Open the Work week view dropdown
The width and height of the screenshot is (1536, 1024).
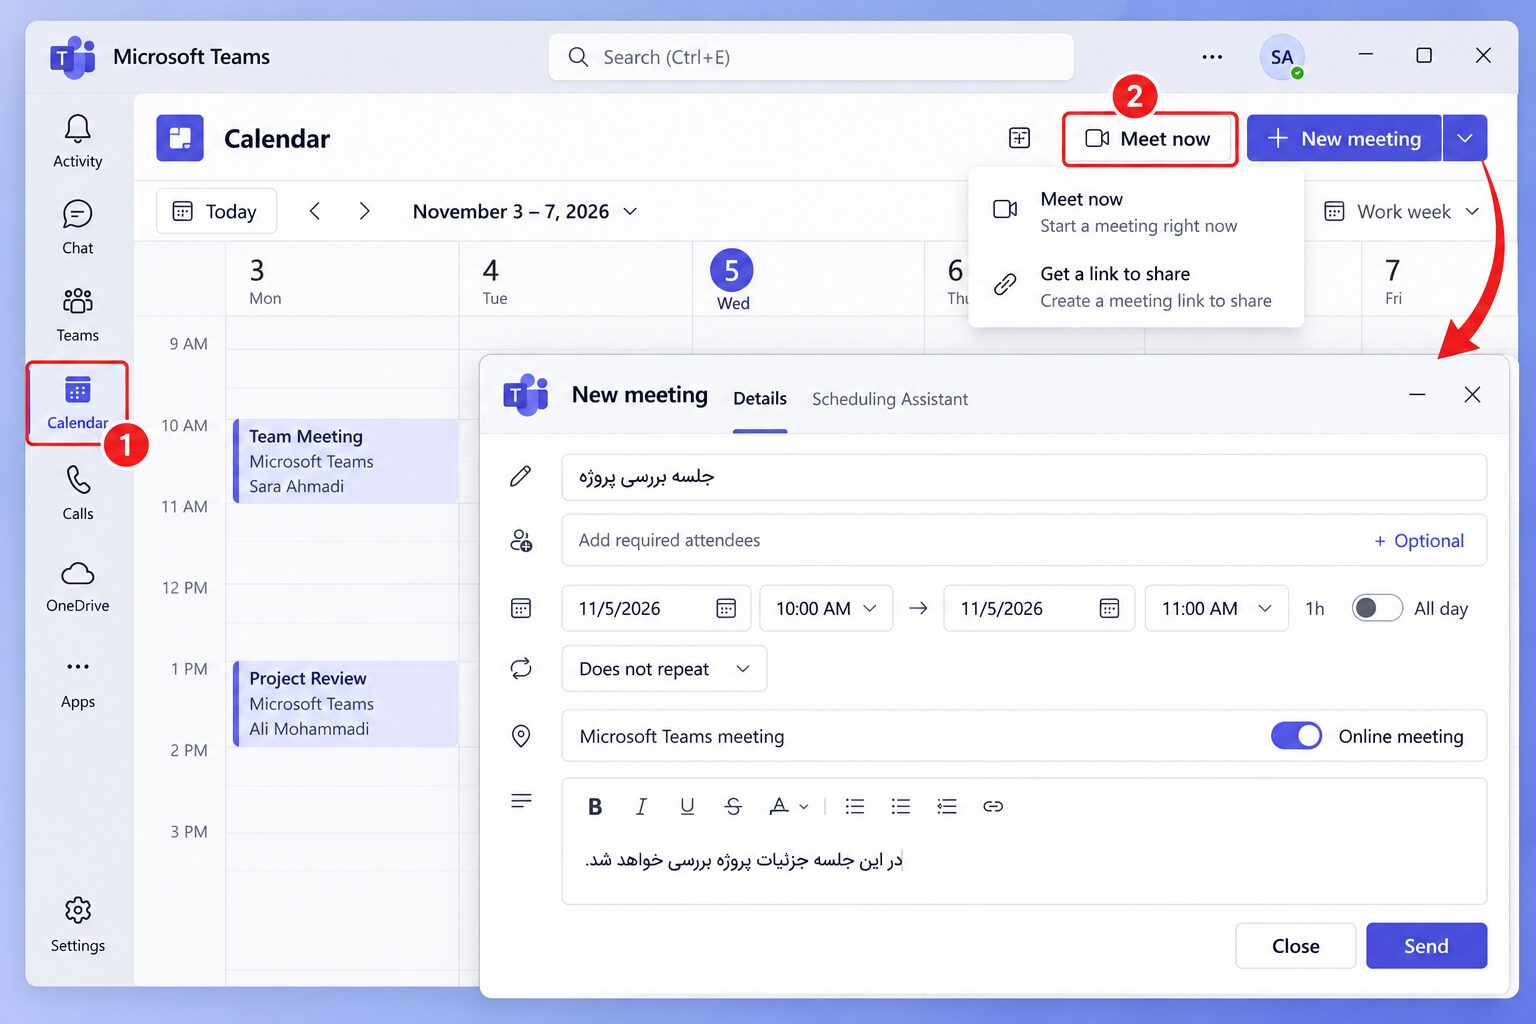point(1402,212)
